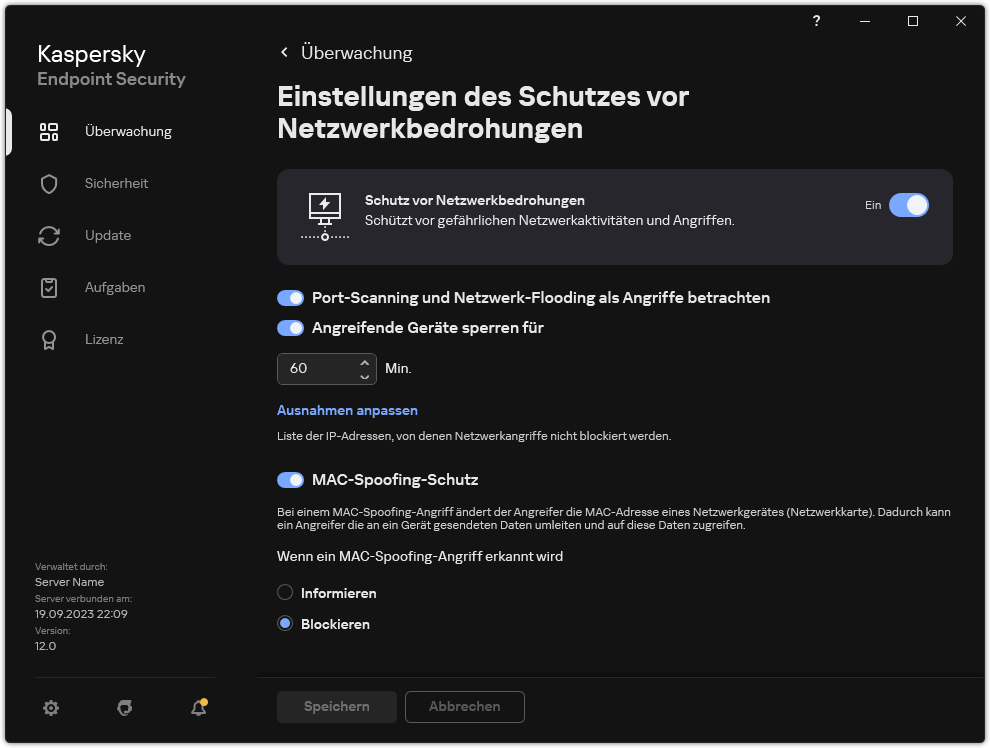
Task: Discard changes via Abbrechen
Action: coord(464,707)
